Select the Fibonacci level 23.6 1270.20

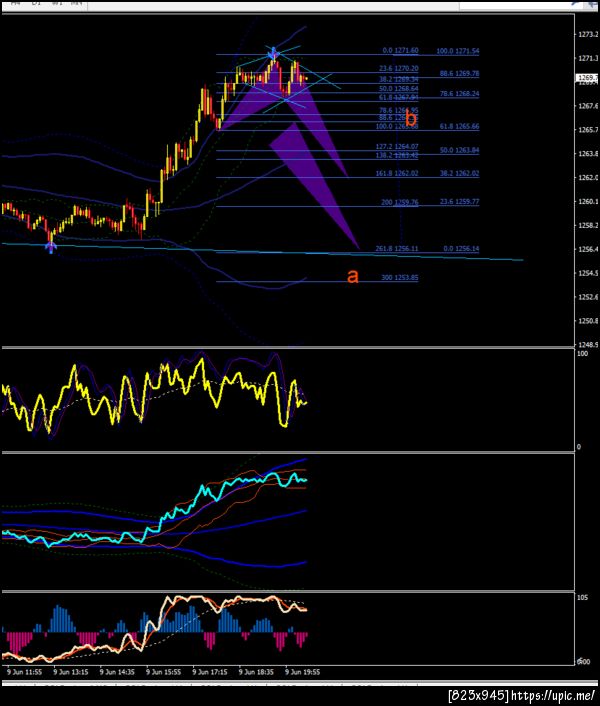tap(398, 68)
